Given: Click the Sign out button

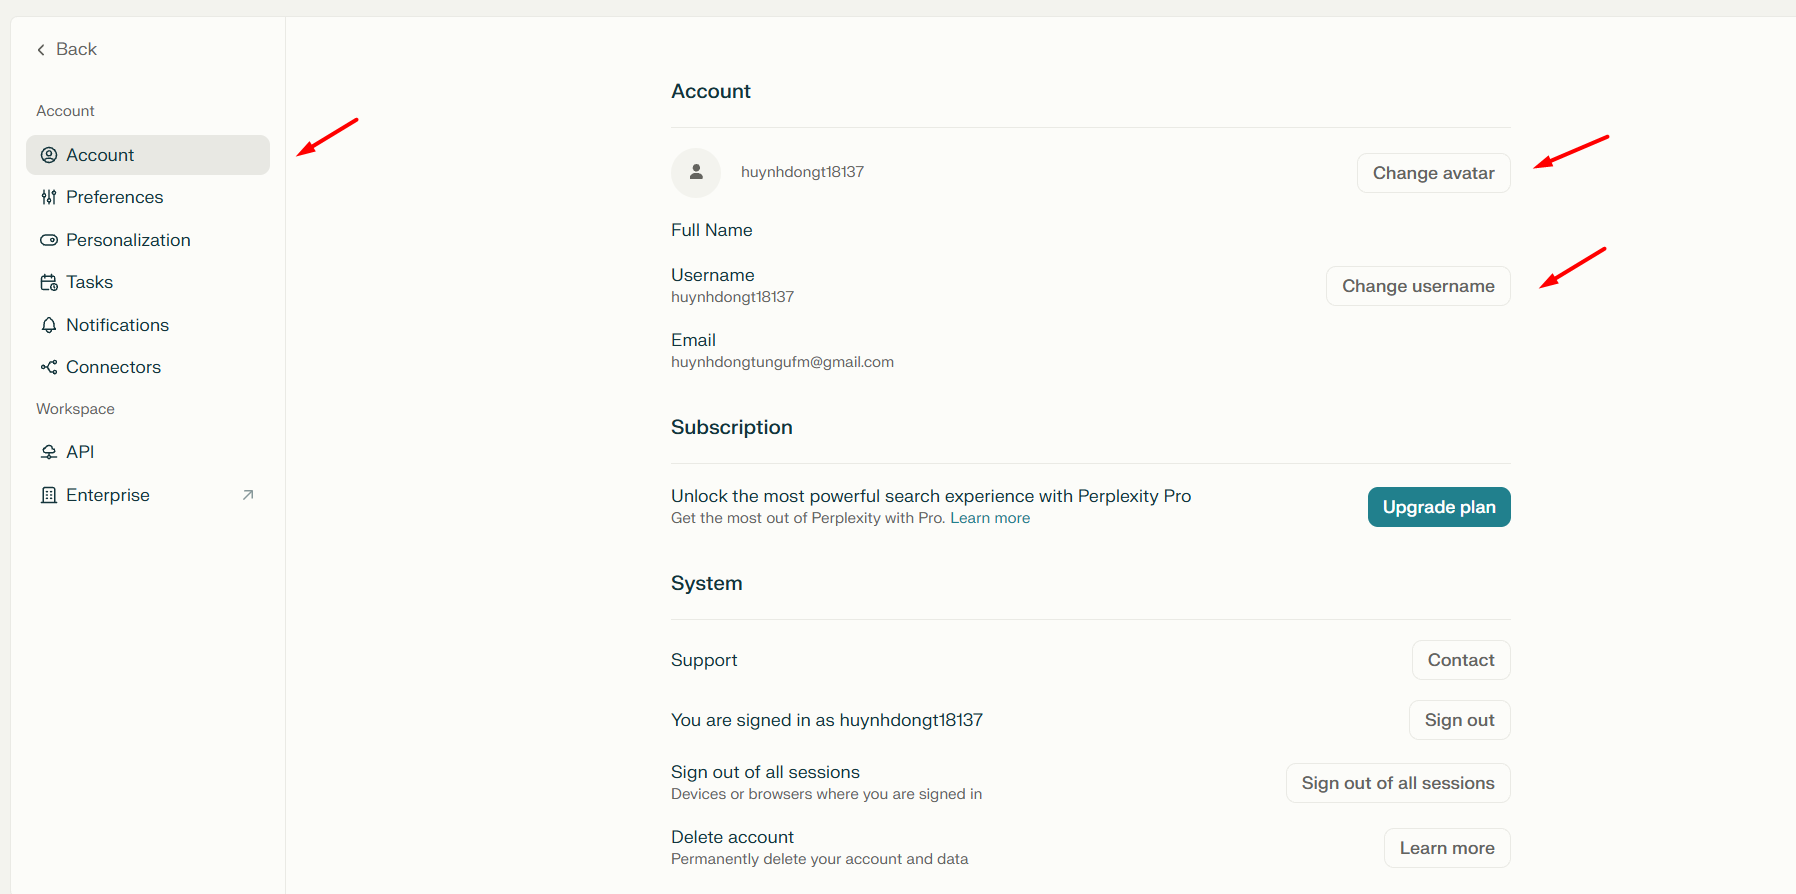Looking at the screenshot, I should click(x=1459, y=720).
